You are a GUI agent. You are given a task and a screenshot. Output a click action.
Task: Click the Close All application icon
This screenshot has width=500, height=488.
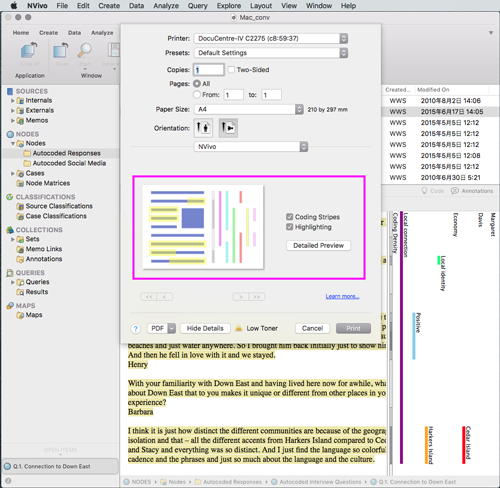29,51
